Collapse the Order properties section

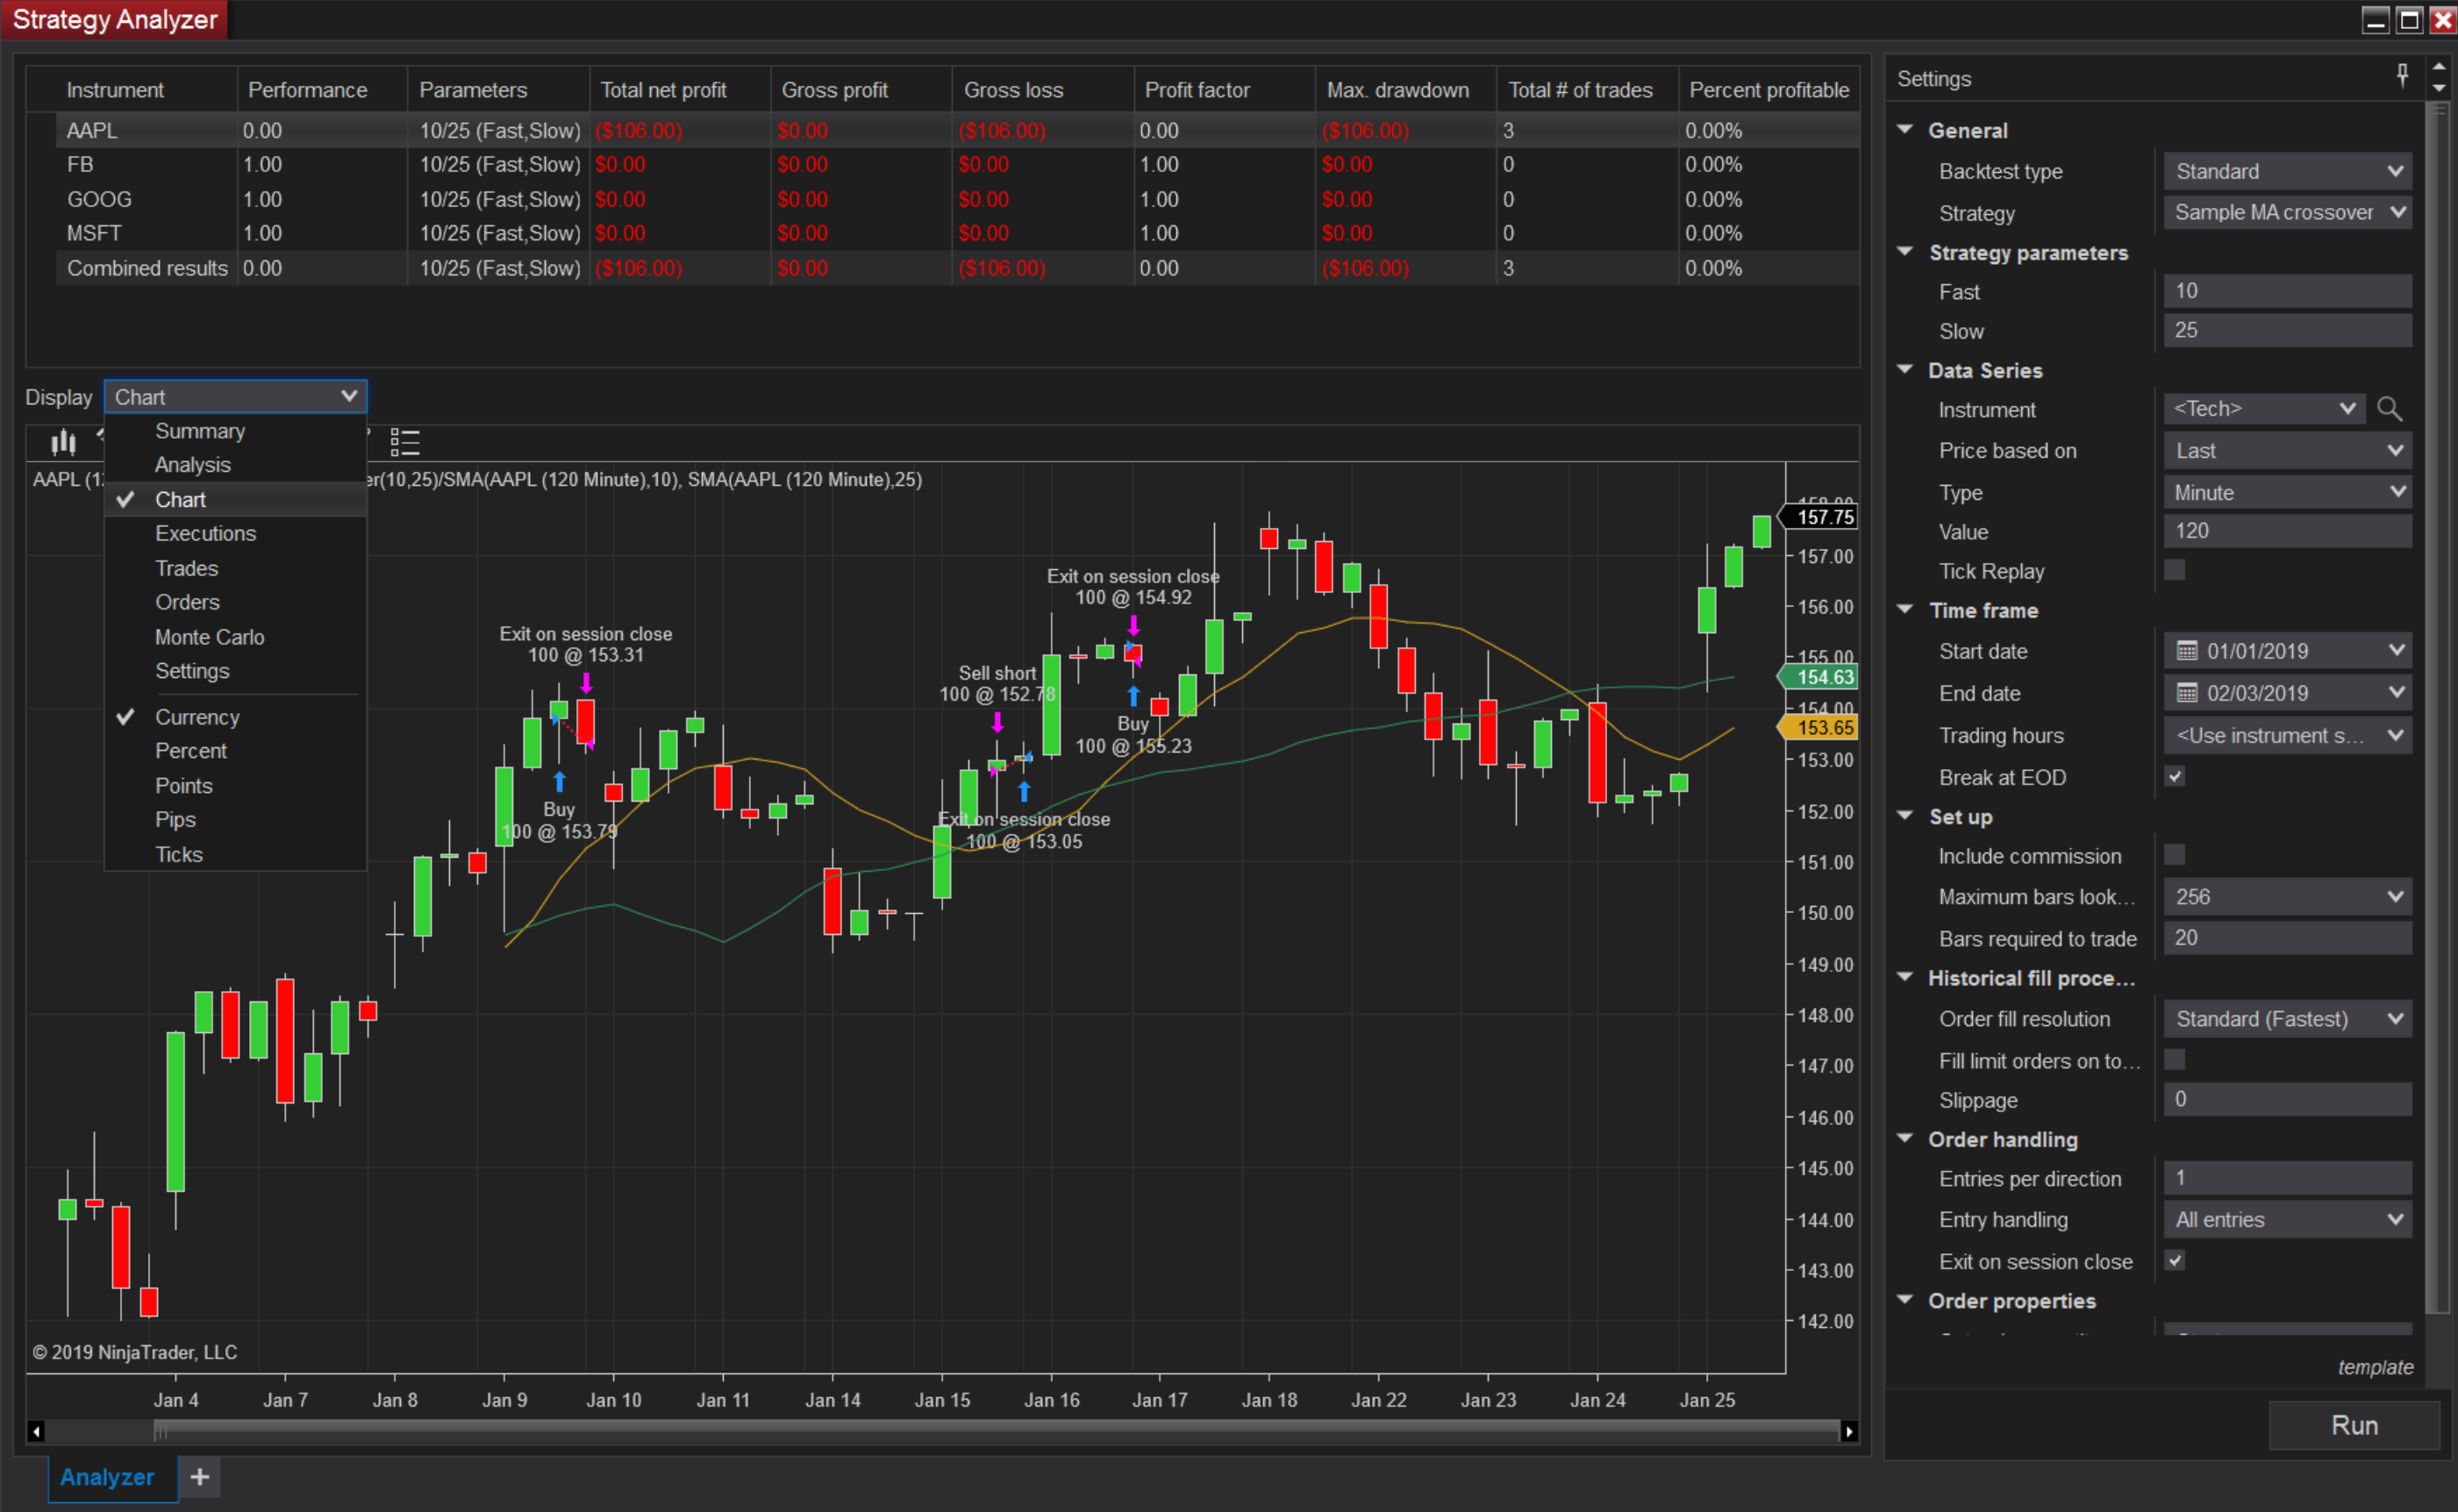pos(1905,1299)
